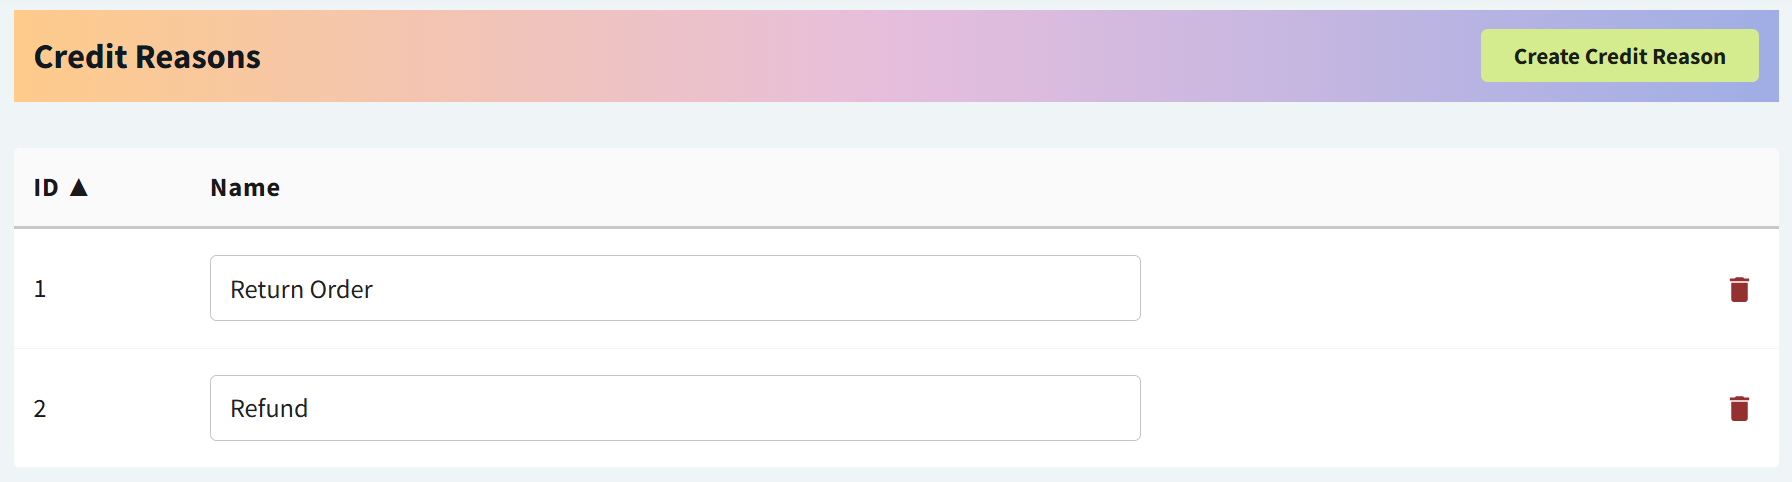Click blank row space right of Return Order field
This screenshot has height=482, width=1792.
(1420, 289)
